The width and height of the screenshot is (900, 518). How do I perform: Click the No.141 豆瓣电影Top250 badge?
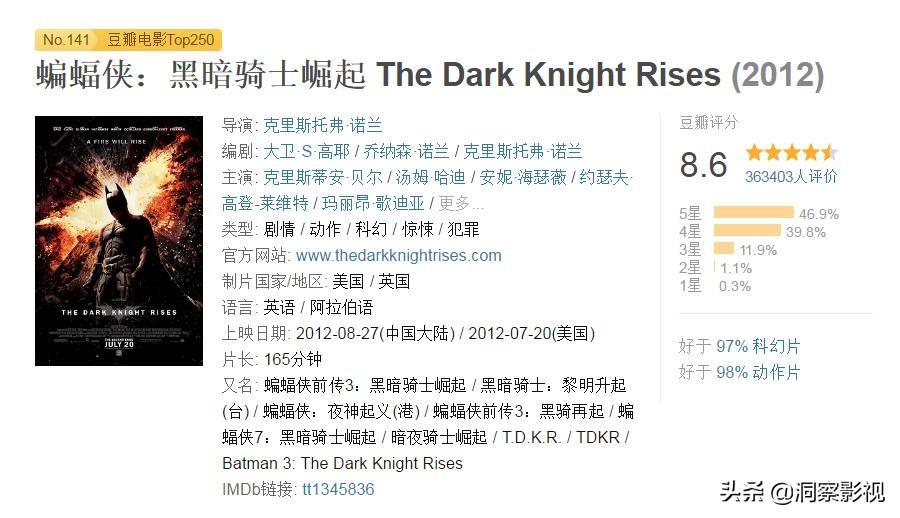[128, 40]
